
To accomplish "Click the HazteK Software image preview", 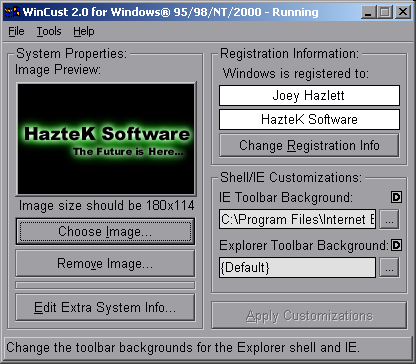I will (106, 139).
